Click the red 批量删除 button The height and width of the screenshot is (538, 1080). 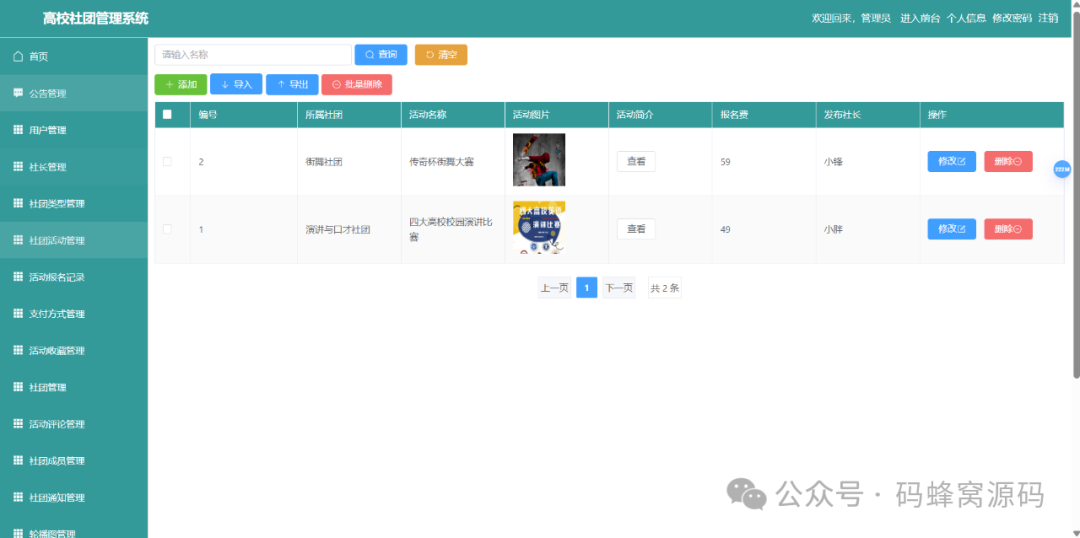(x=357, y=85)
